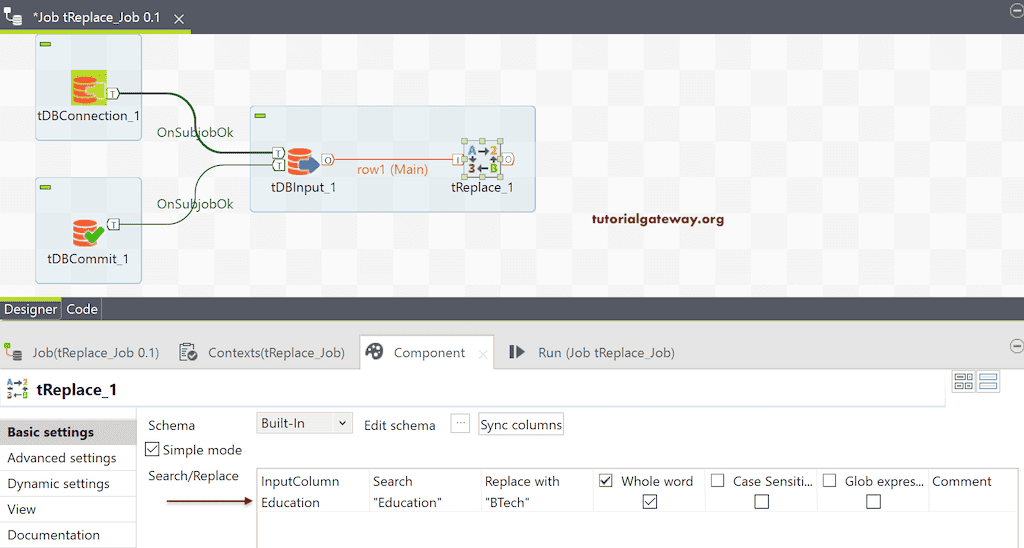1024x548 pixels.
Task: Click the tDBConnection_1 output trigger handle
Action: (x=113, y=94)
